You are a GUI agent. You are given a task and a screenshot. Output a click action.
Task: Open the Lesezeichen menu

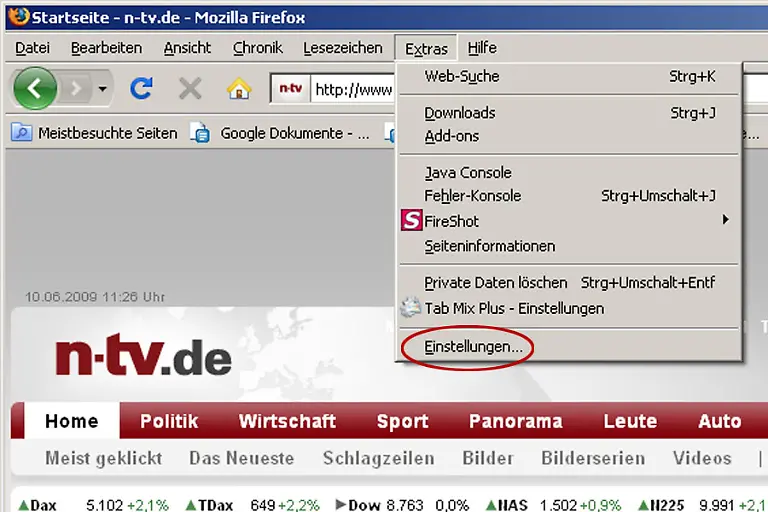(343, 48)
